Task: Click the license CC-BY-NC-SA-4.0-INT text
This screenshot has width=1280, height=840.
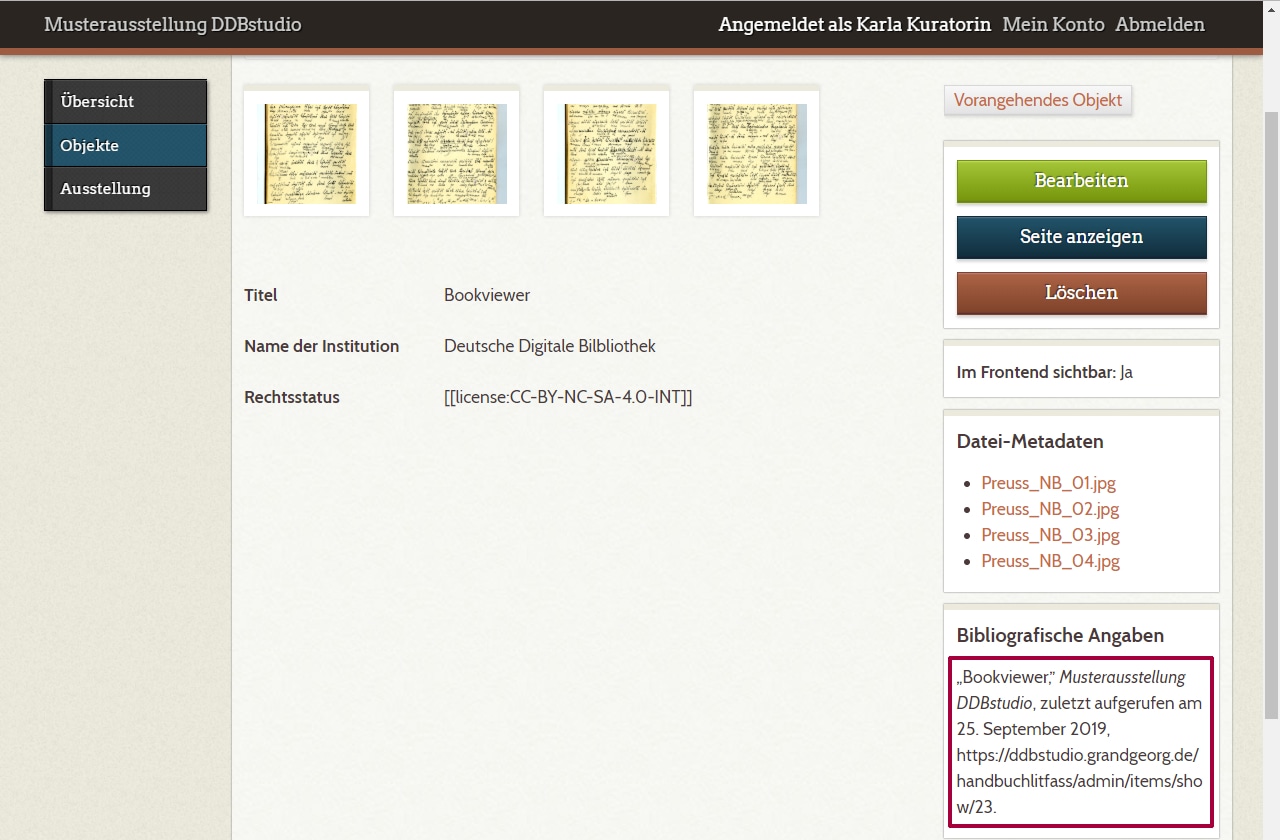Action: point(568,397)
